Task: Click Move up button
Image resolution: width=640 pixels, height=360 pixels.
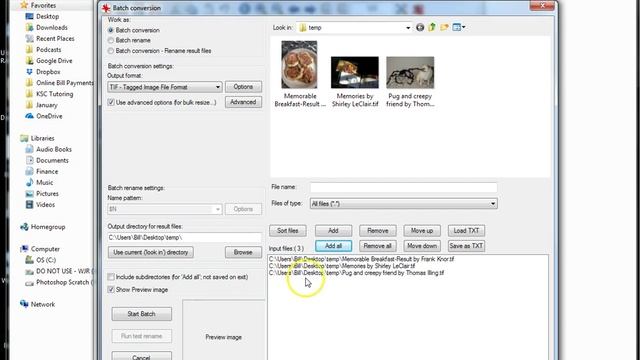Action: click(422, 231)
